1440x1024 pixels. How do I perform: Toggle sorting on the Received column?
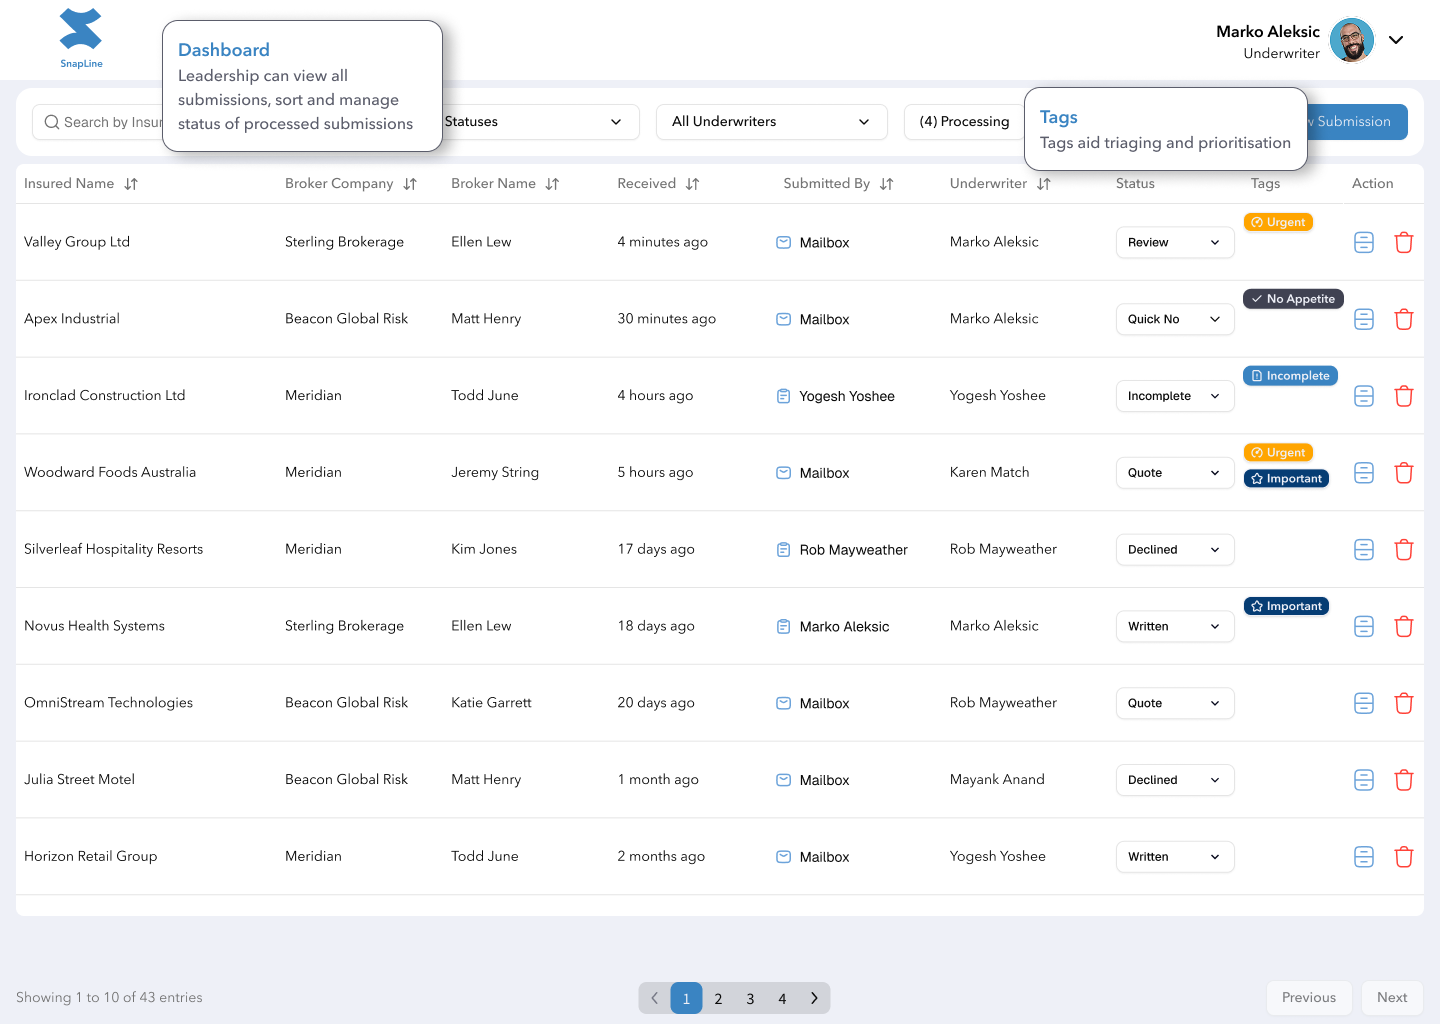coord(692,183)
